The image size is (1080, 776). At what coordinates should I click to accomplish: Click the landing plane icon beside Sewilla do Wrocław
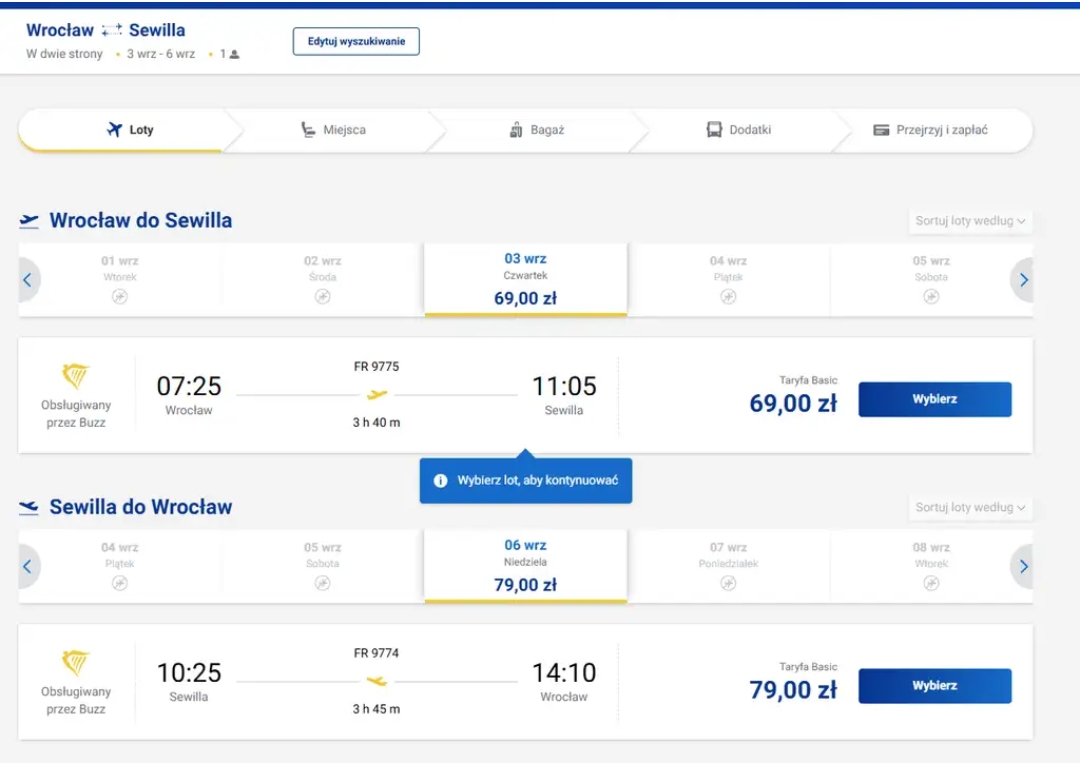click(x=29, y=507)
